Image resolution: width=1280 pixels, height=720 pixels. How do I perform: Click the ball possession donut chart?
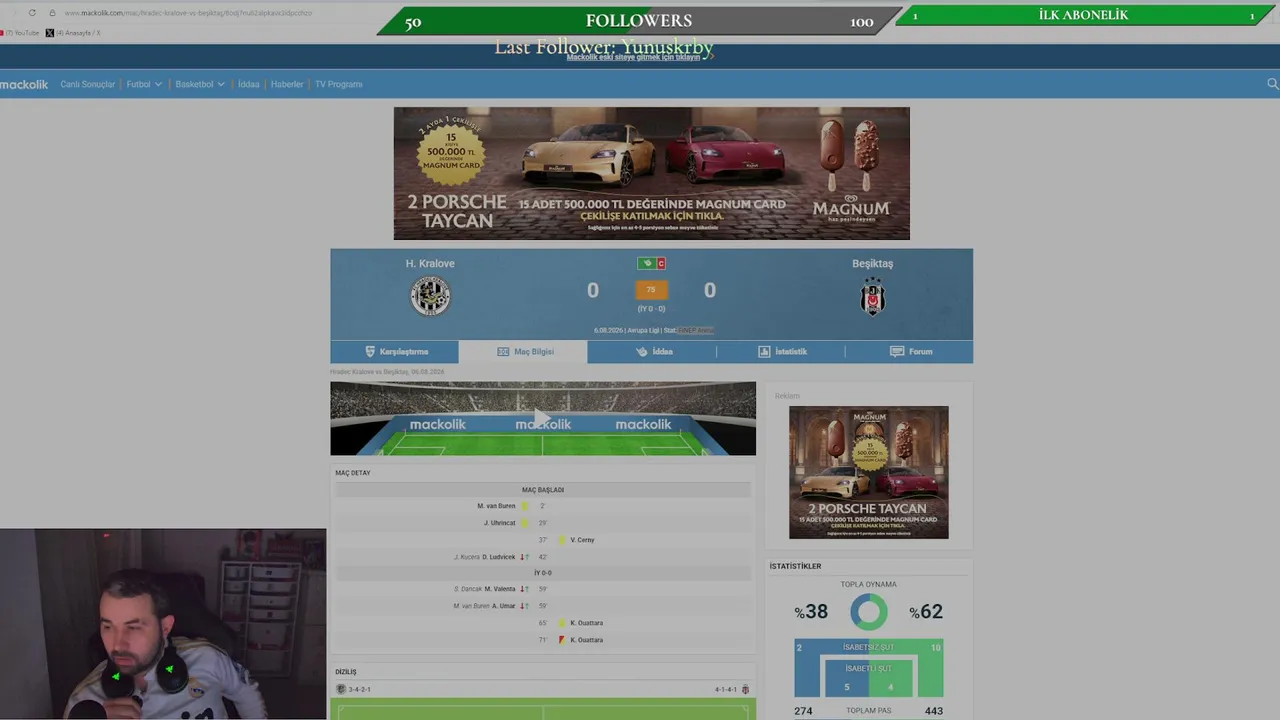pos(868,612)
